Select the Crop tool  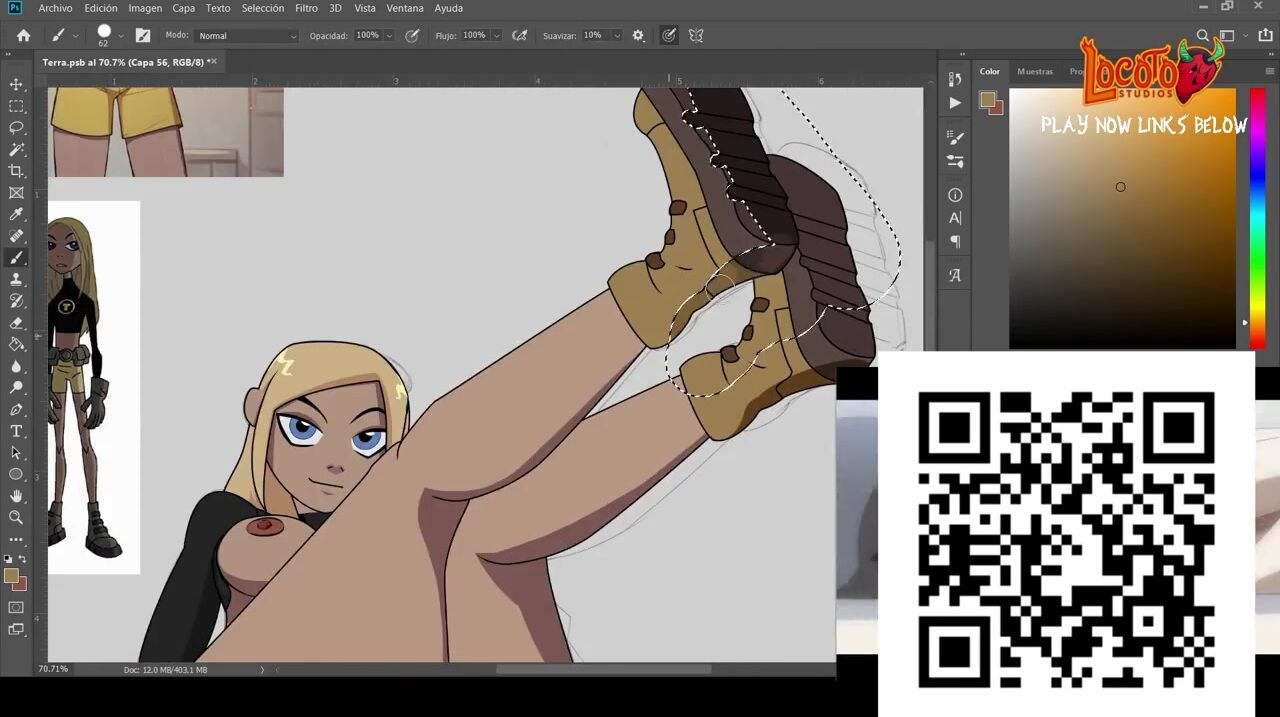click(x=16, y=171)
